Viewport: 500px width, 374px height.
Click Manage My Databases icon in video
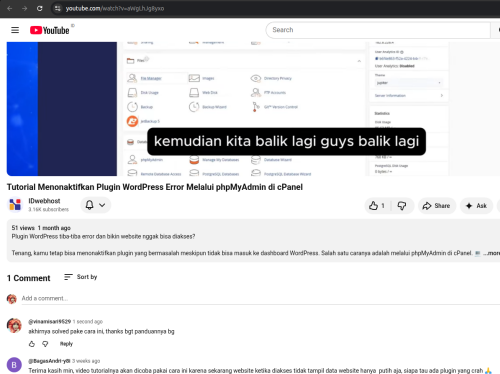[x=194, y=160]
